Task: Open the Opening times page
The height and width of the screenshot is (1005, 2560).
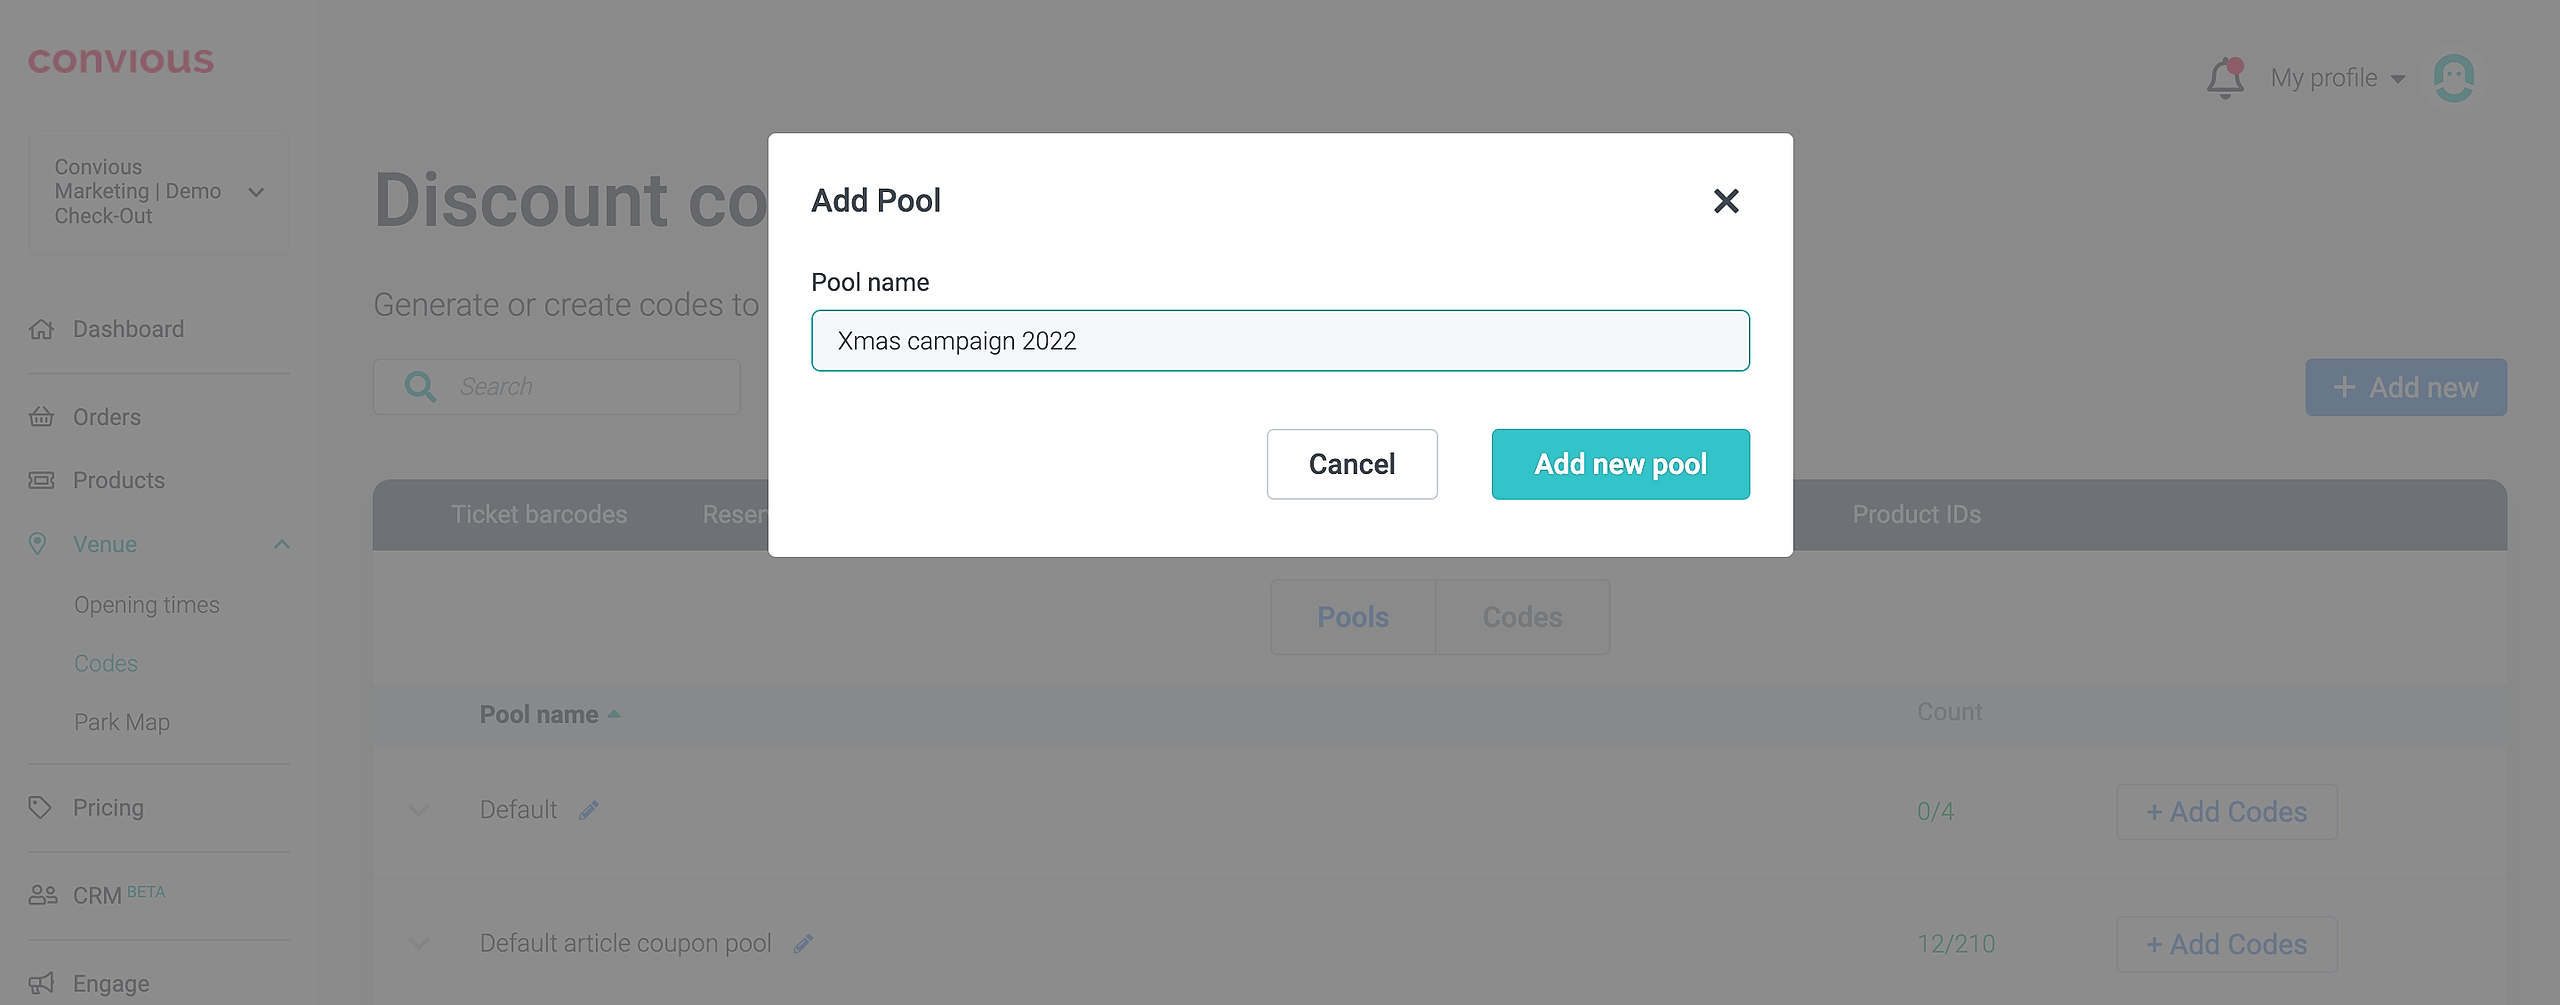Action: point(147,605)
